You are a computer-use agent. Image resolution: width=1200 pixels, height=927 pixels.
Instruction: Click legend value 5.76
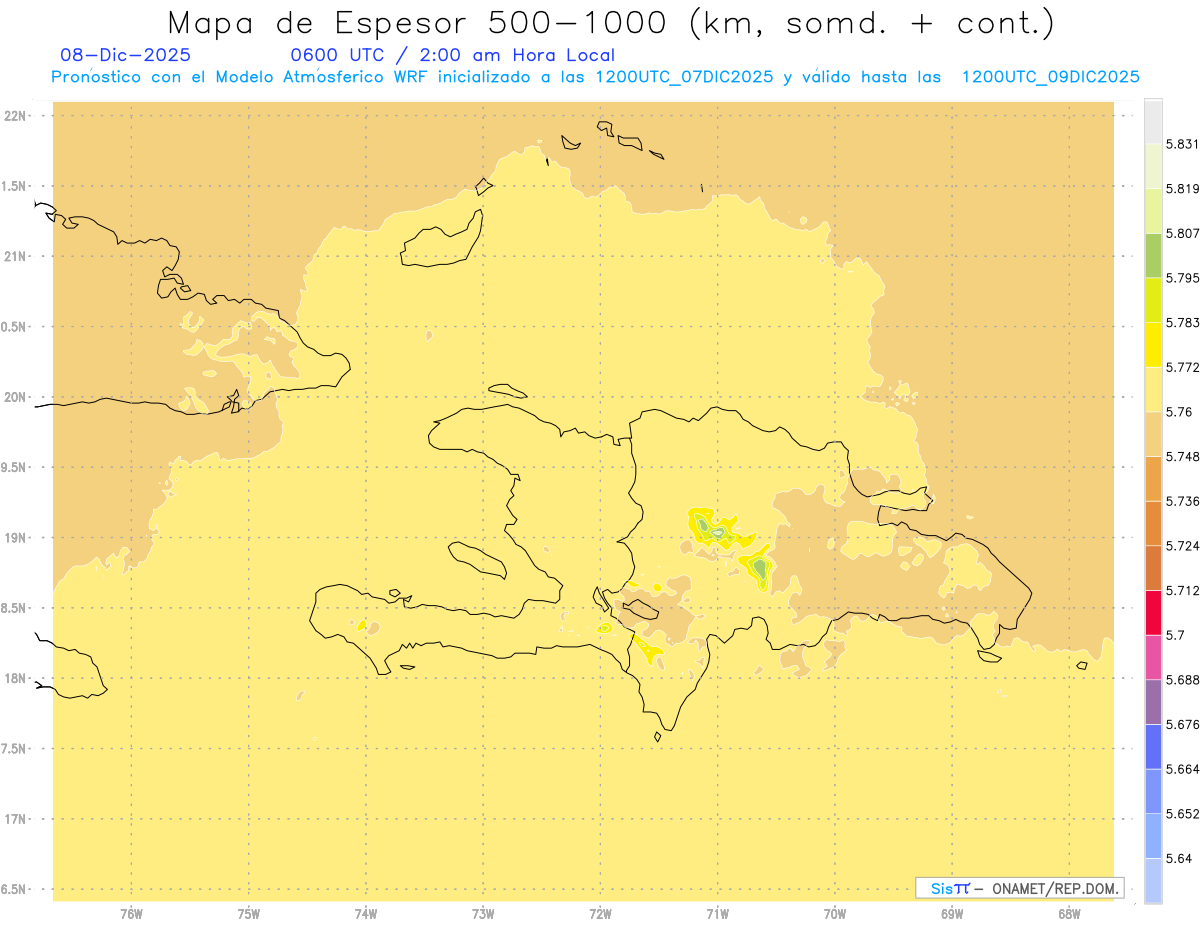coord(1179,412)
